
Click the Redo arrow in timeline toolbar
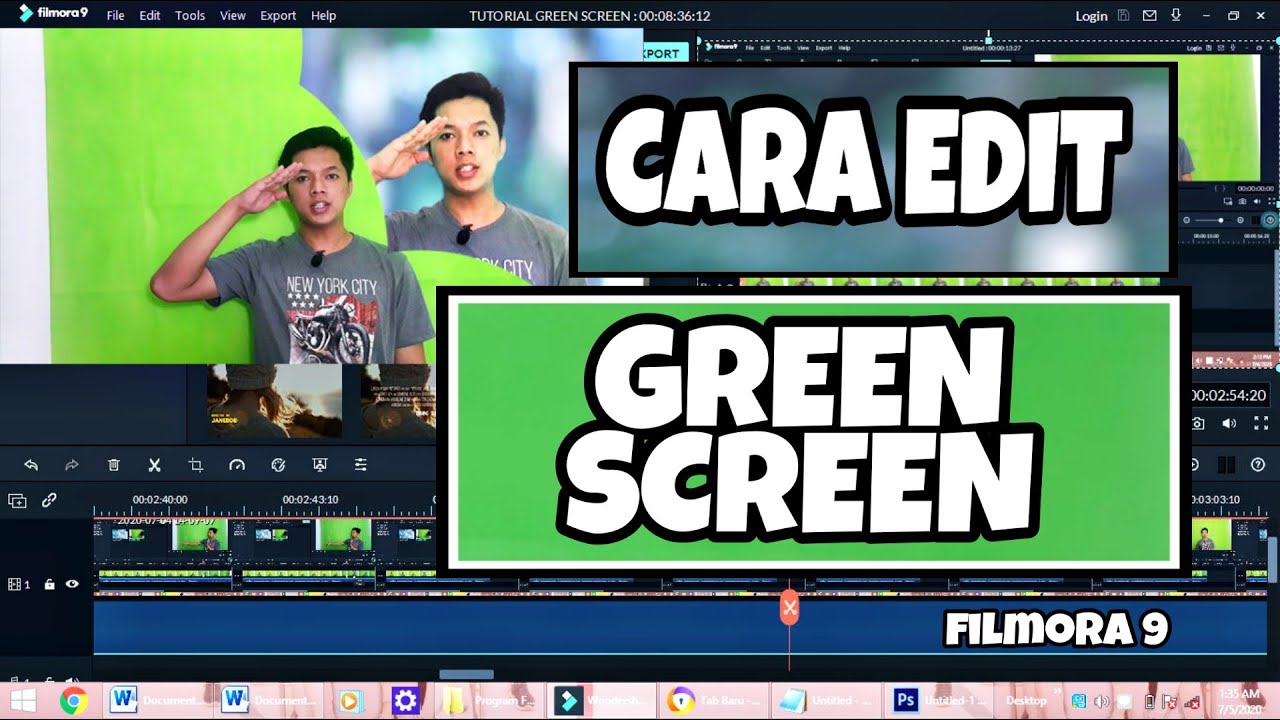(x=72, y=465)
